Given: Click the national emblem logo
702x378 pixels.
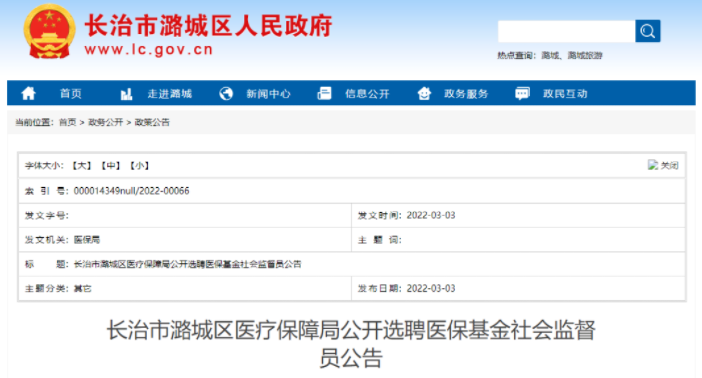Looking at the screenshot, I should 49,31.
